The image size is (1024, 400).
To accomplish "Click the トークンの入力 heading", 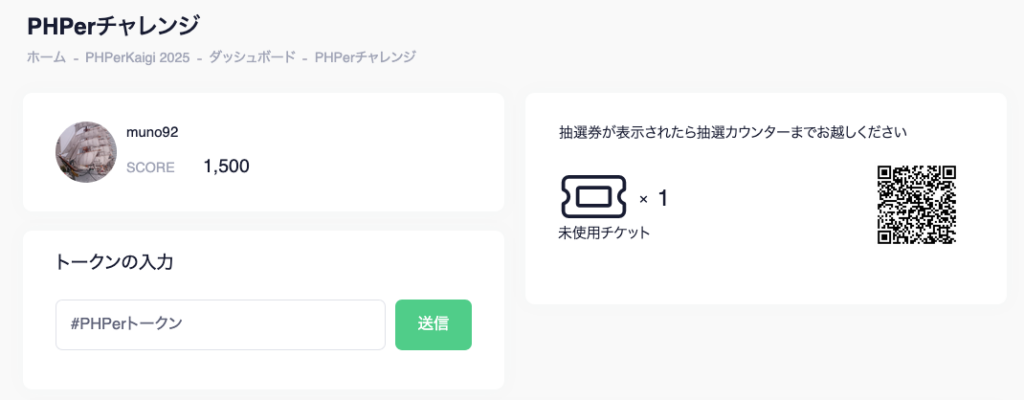I will [x=114, y=262].
